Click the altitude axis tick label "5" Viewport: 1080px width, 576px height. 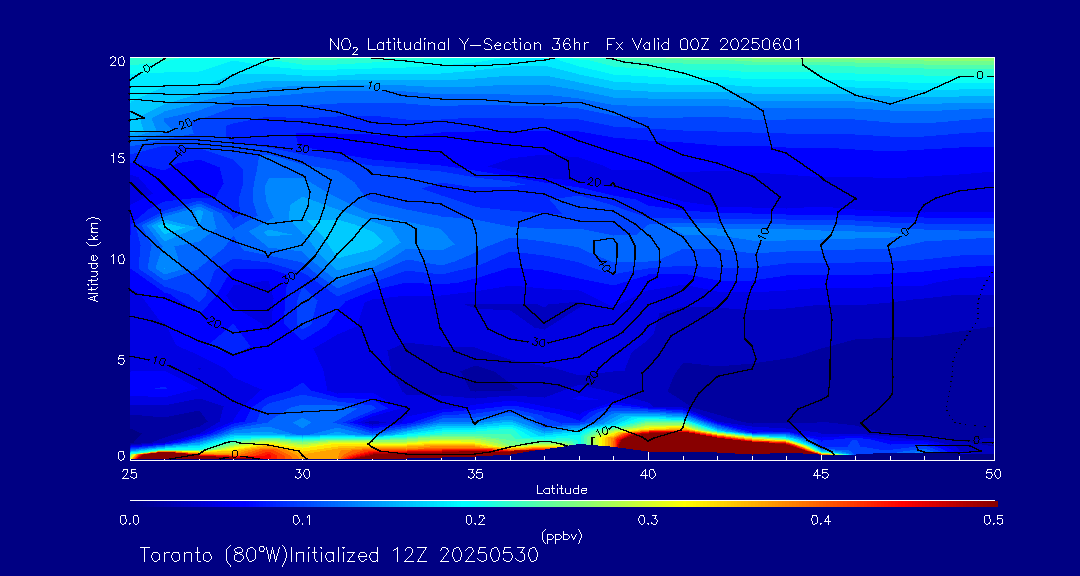pos(121,359)
